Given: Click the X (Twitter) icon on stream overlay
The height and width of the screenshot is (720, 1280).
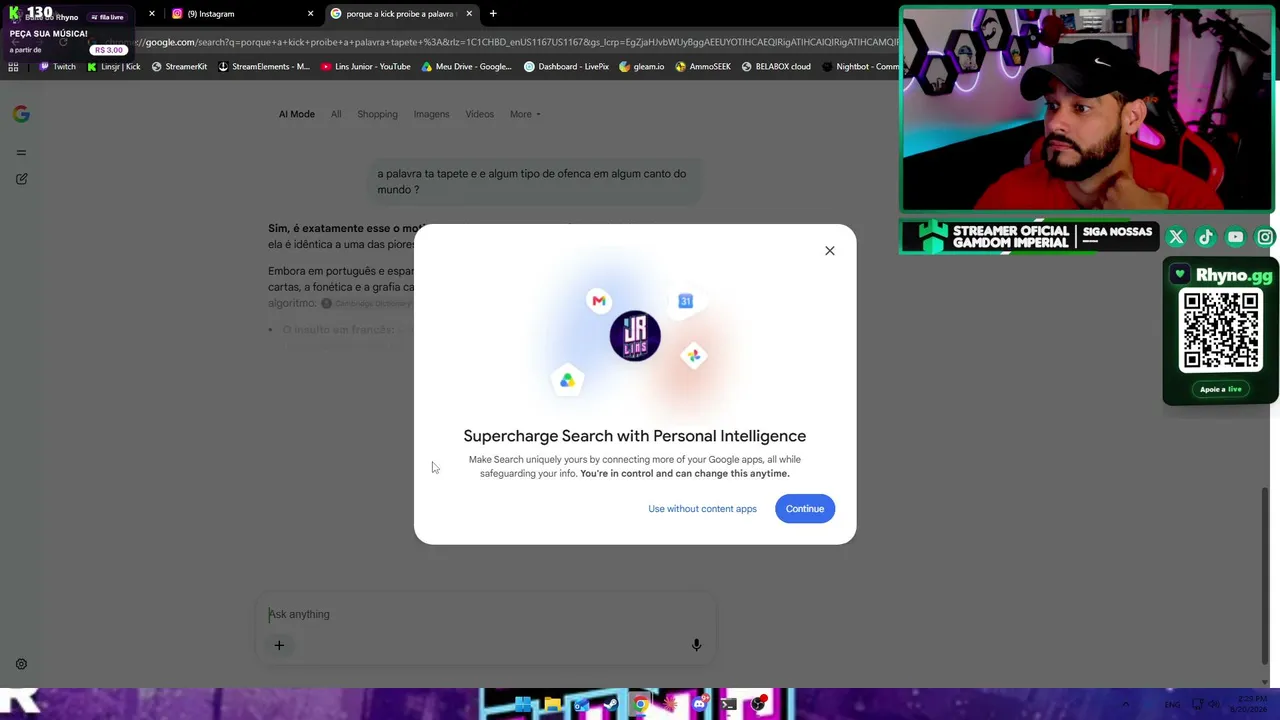Looking at the screenshot, I should (x=1176, y=237).
